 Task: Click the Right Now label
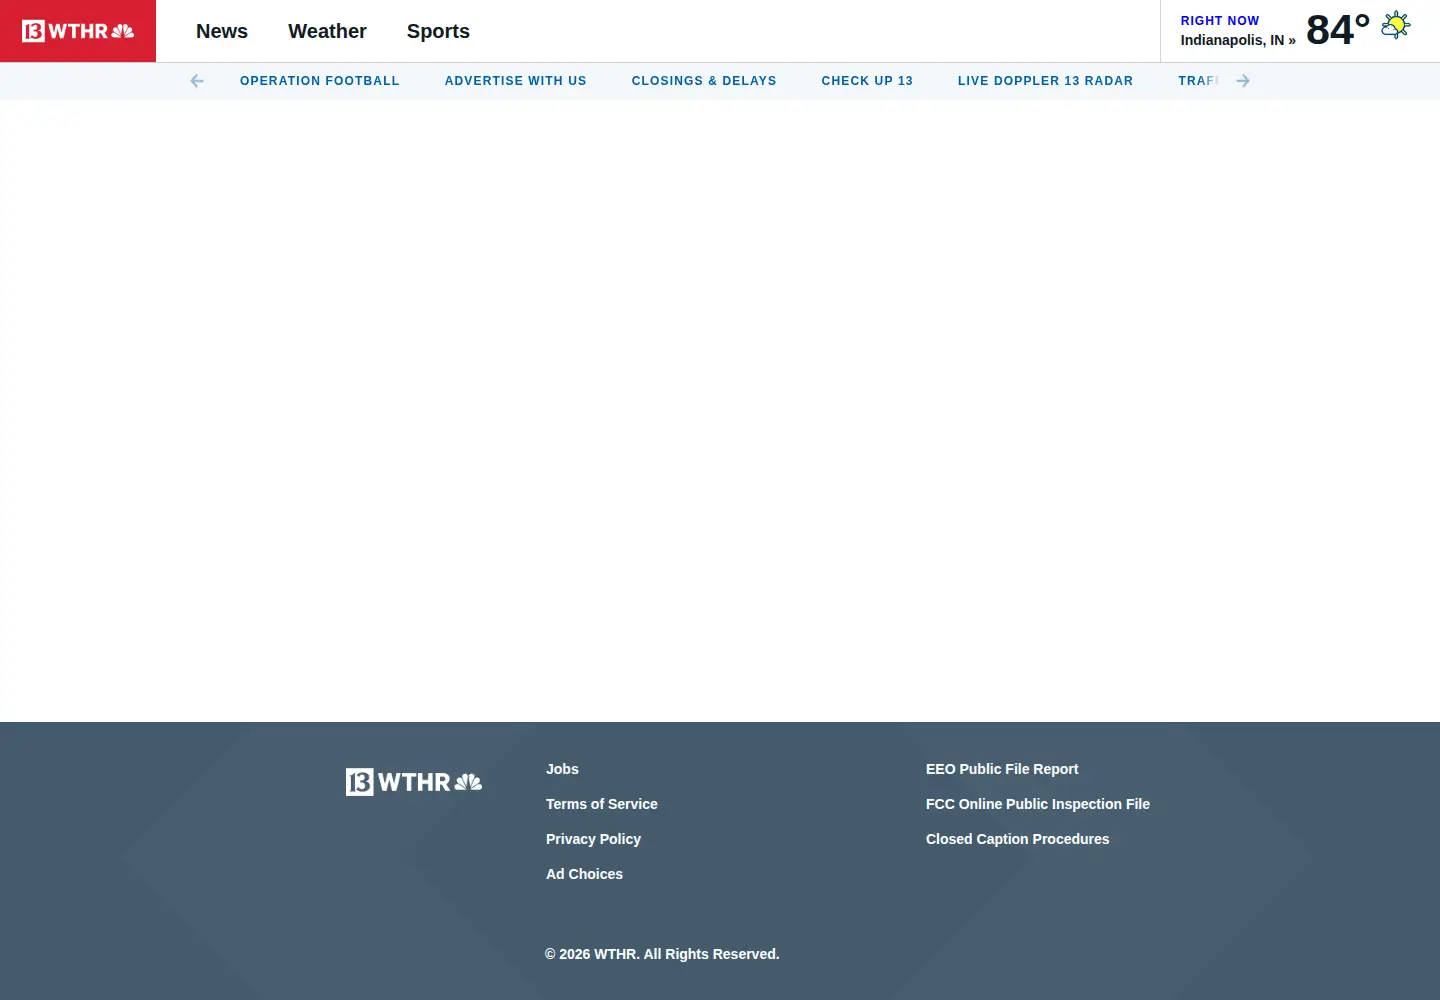[1220, 20]
